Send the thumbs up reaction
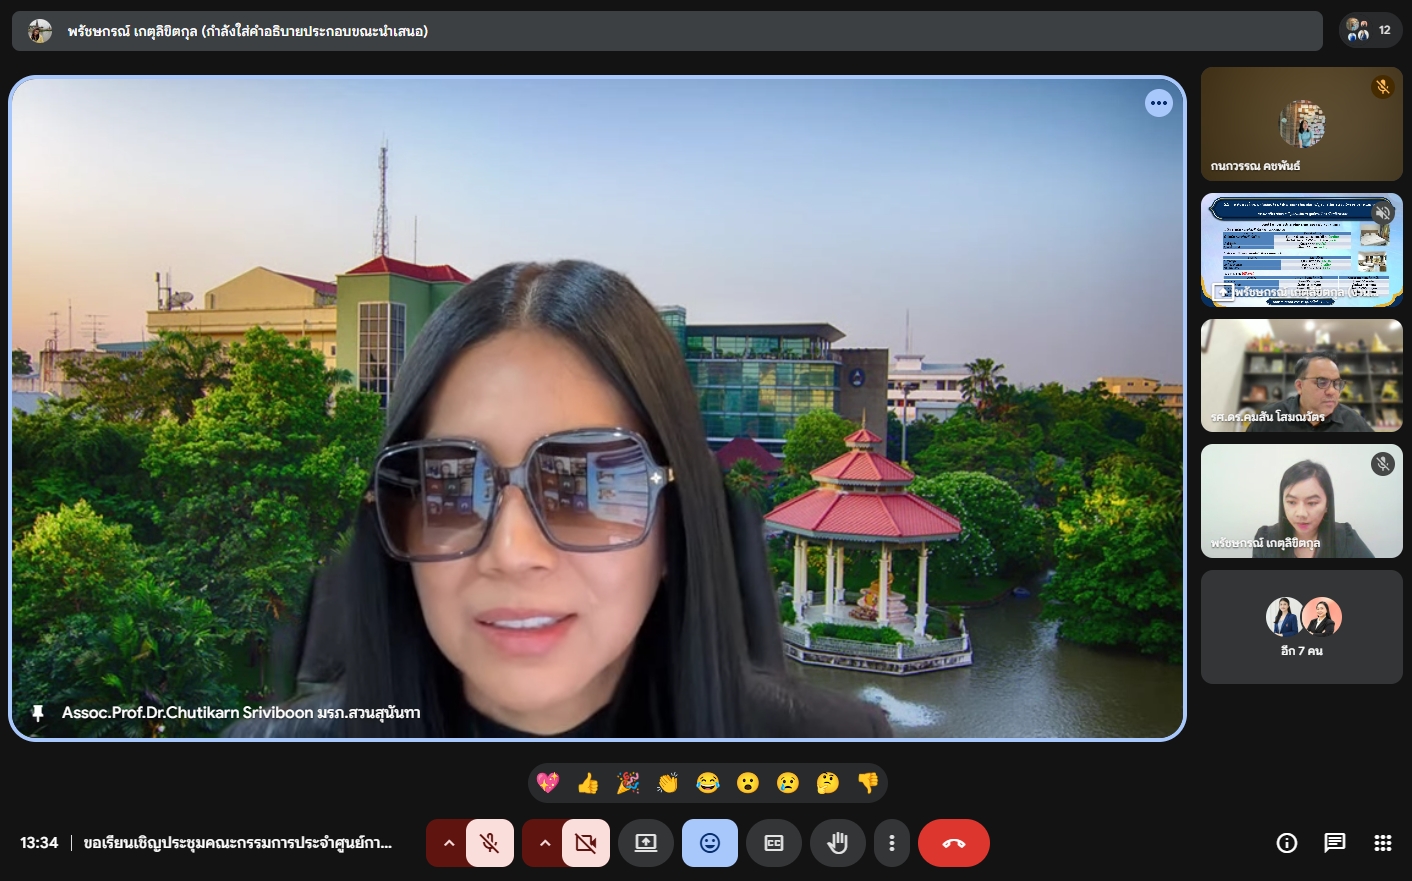The width and height of the screenshot is (1412, 881). [x=588, y=783]
